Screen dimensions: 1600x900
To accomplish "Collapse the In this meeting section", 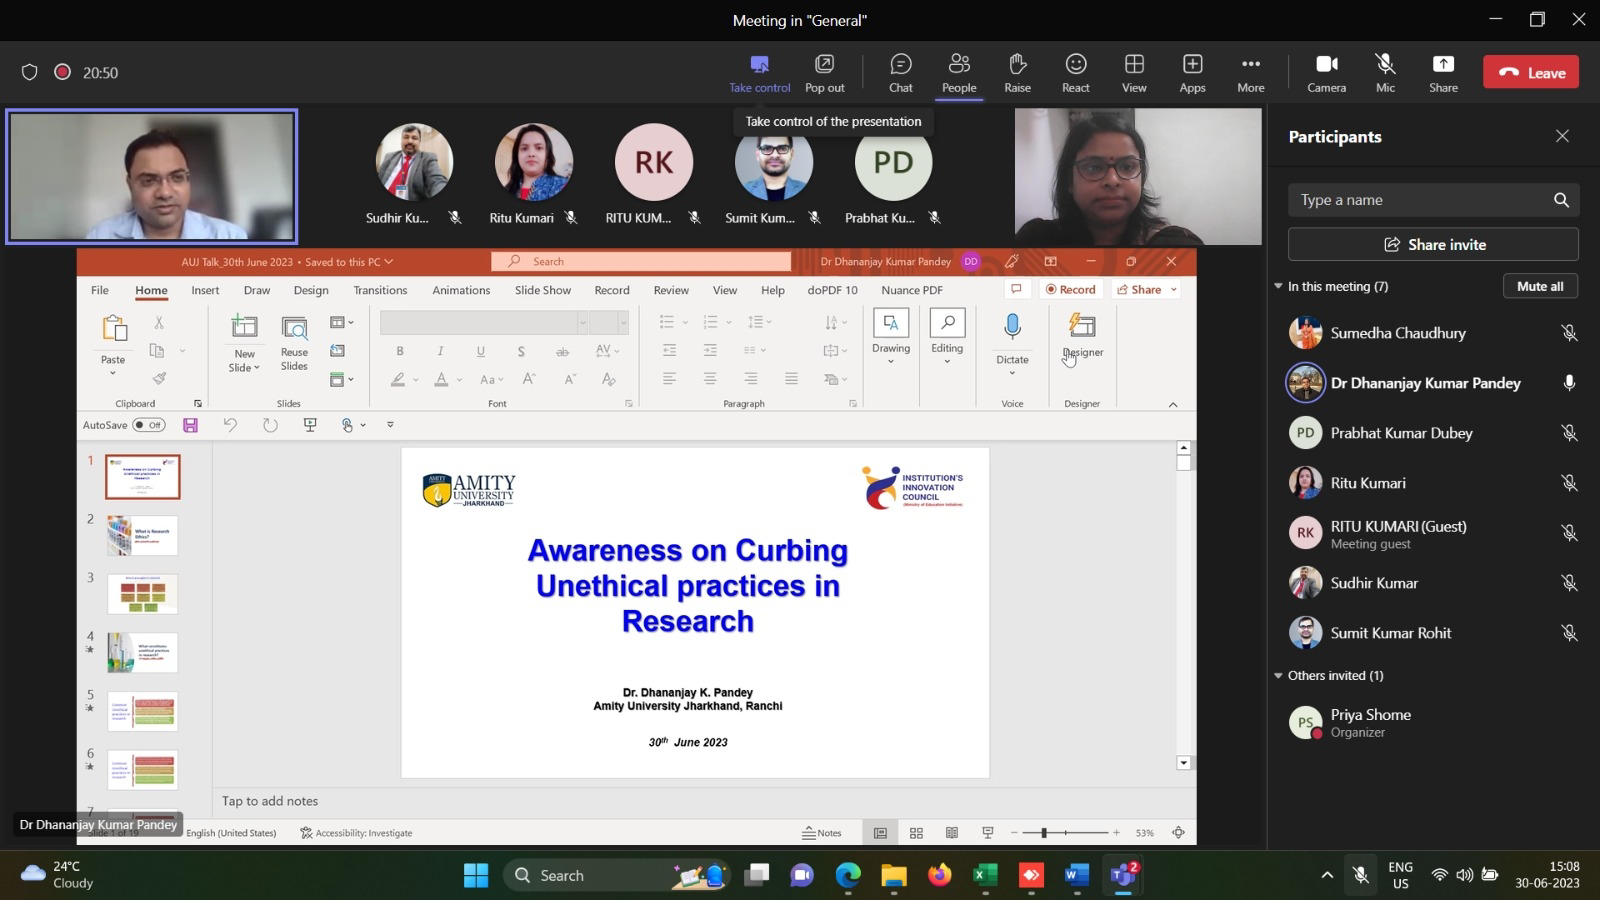I will coord(1278,286).
